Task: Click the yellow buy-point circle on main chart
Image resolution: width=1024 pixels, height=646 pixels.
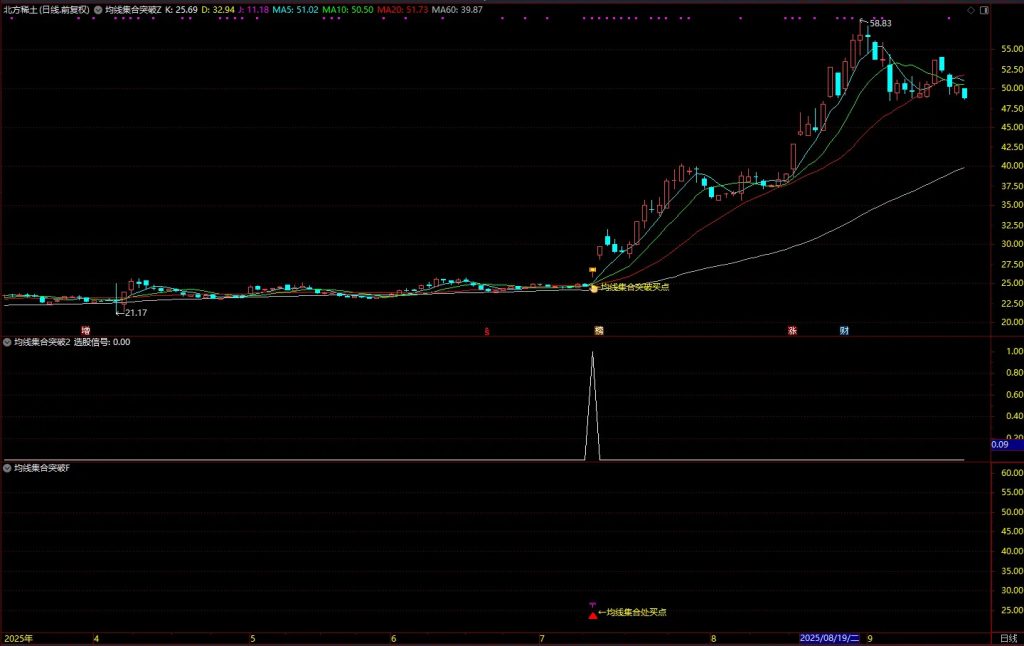Action: pyautogui.click(x=594, y=288)
